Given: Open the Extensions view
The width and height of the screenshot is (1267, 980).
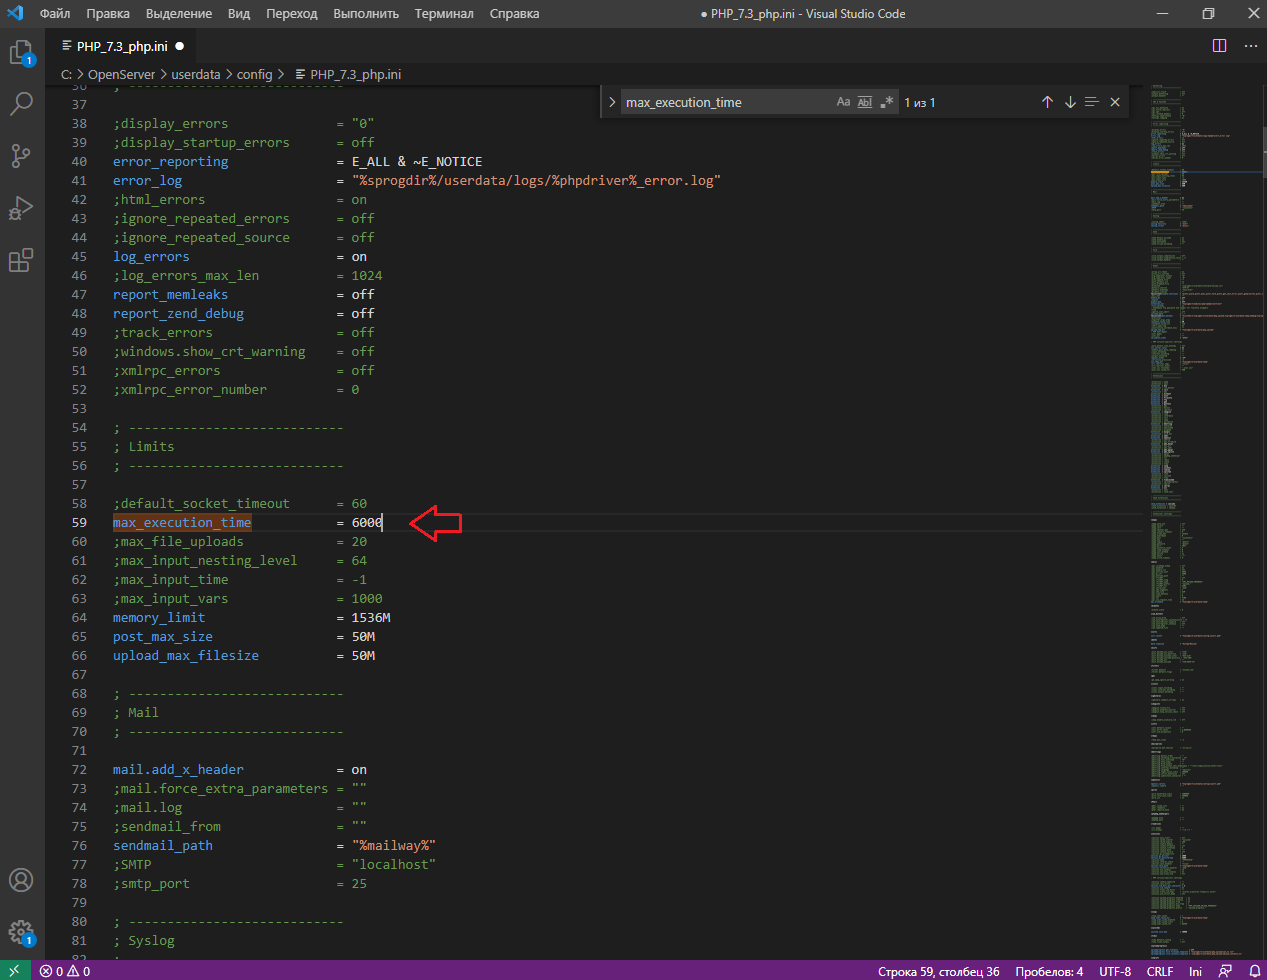Looking at the screenshot, I should tap(21, 260).
